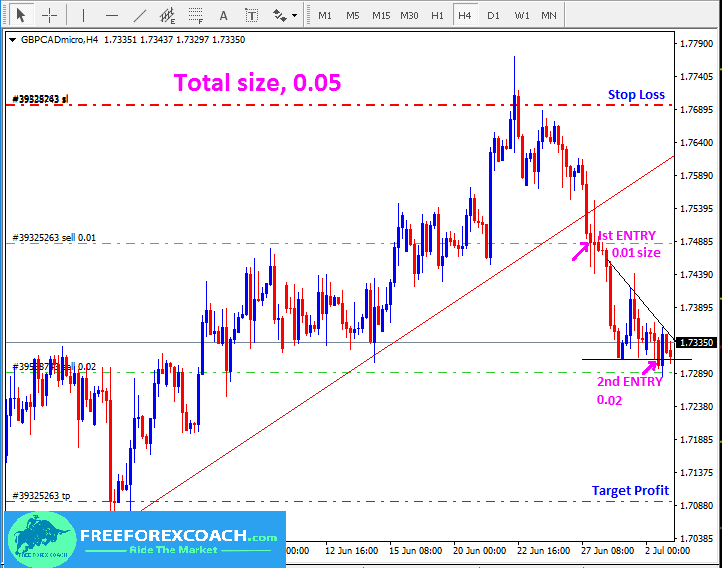The width and height of the screenshot is (722, 568).
Task: Click the MN monthly timeframe button
Action: coord(549,15)
